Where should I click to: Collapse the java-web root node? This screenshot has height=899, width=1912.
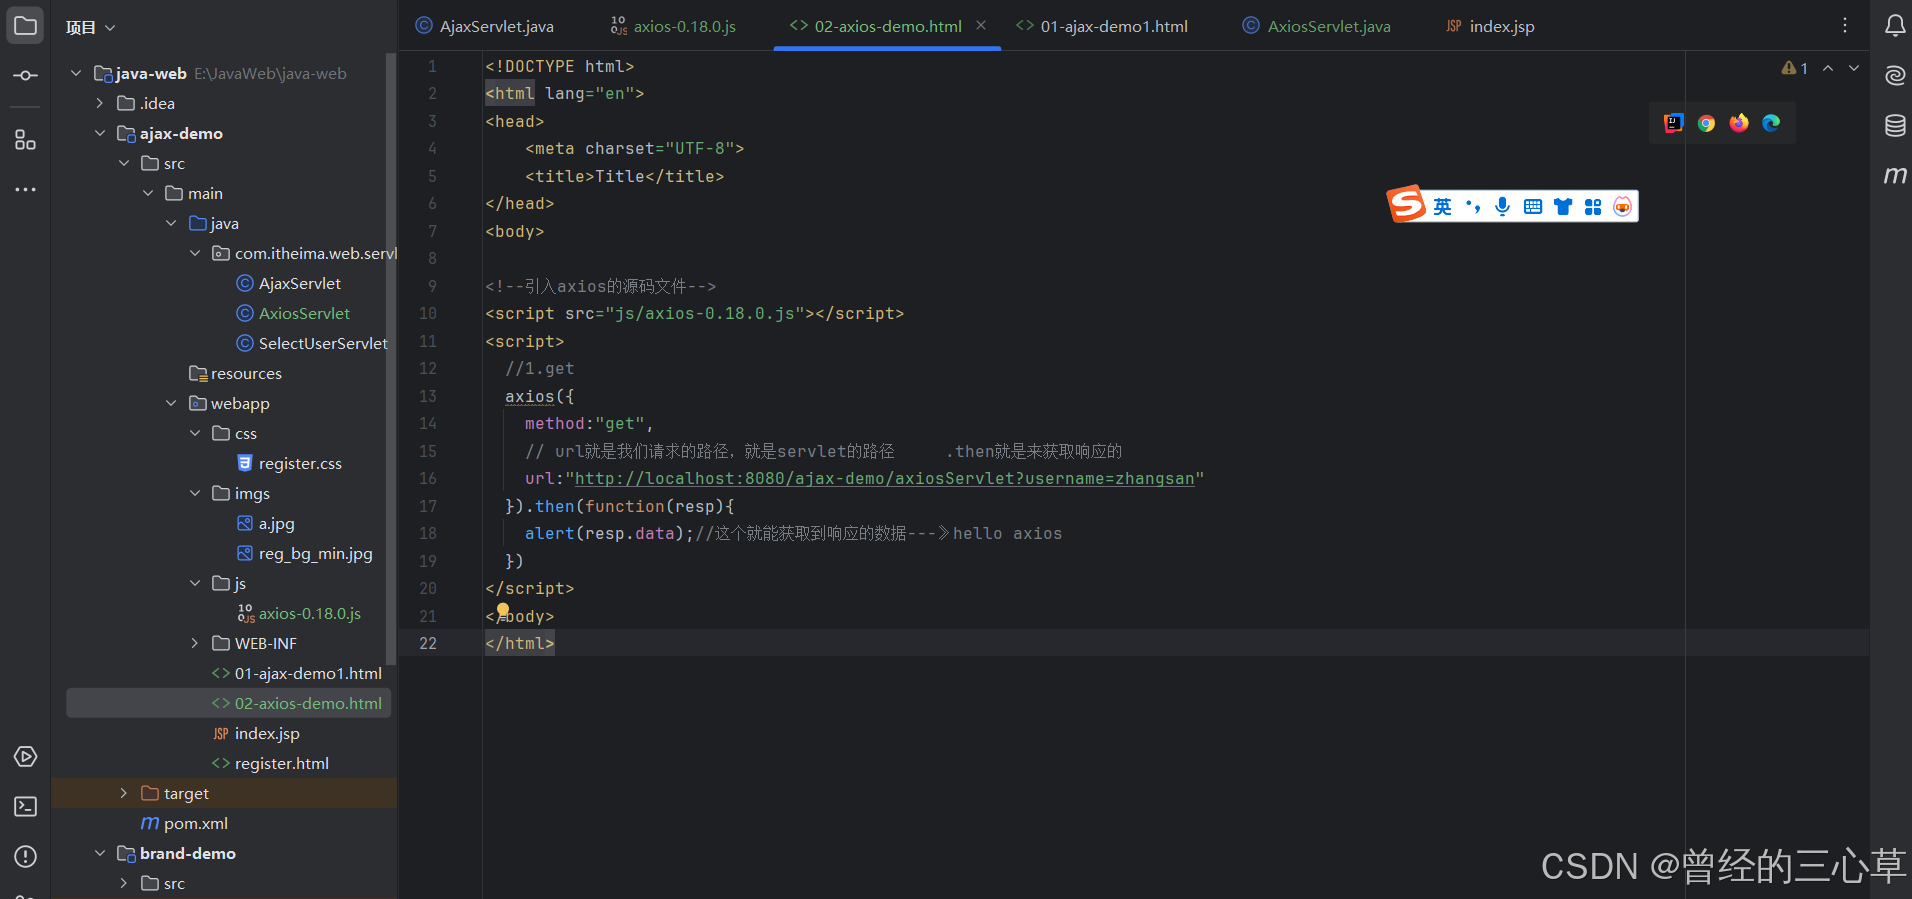tap(76, 73)
